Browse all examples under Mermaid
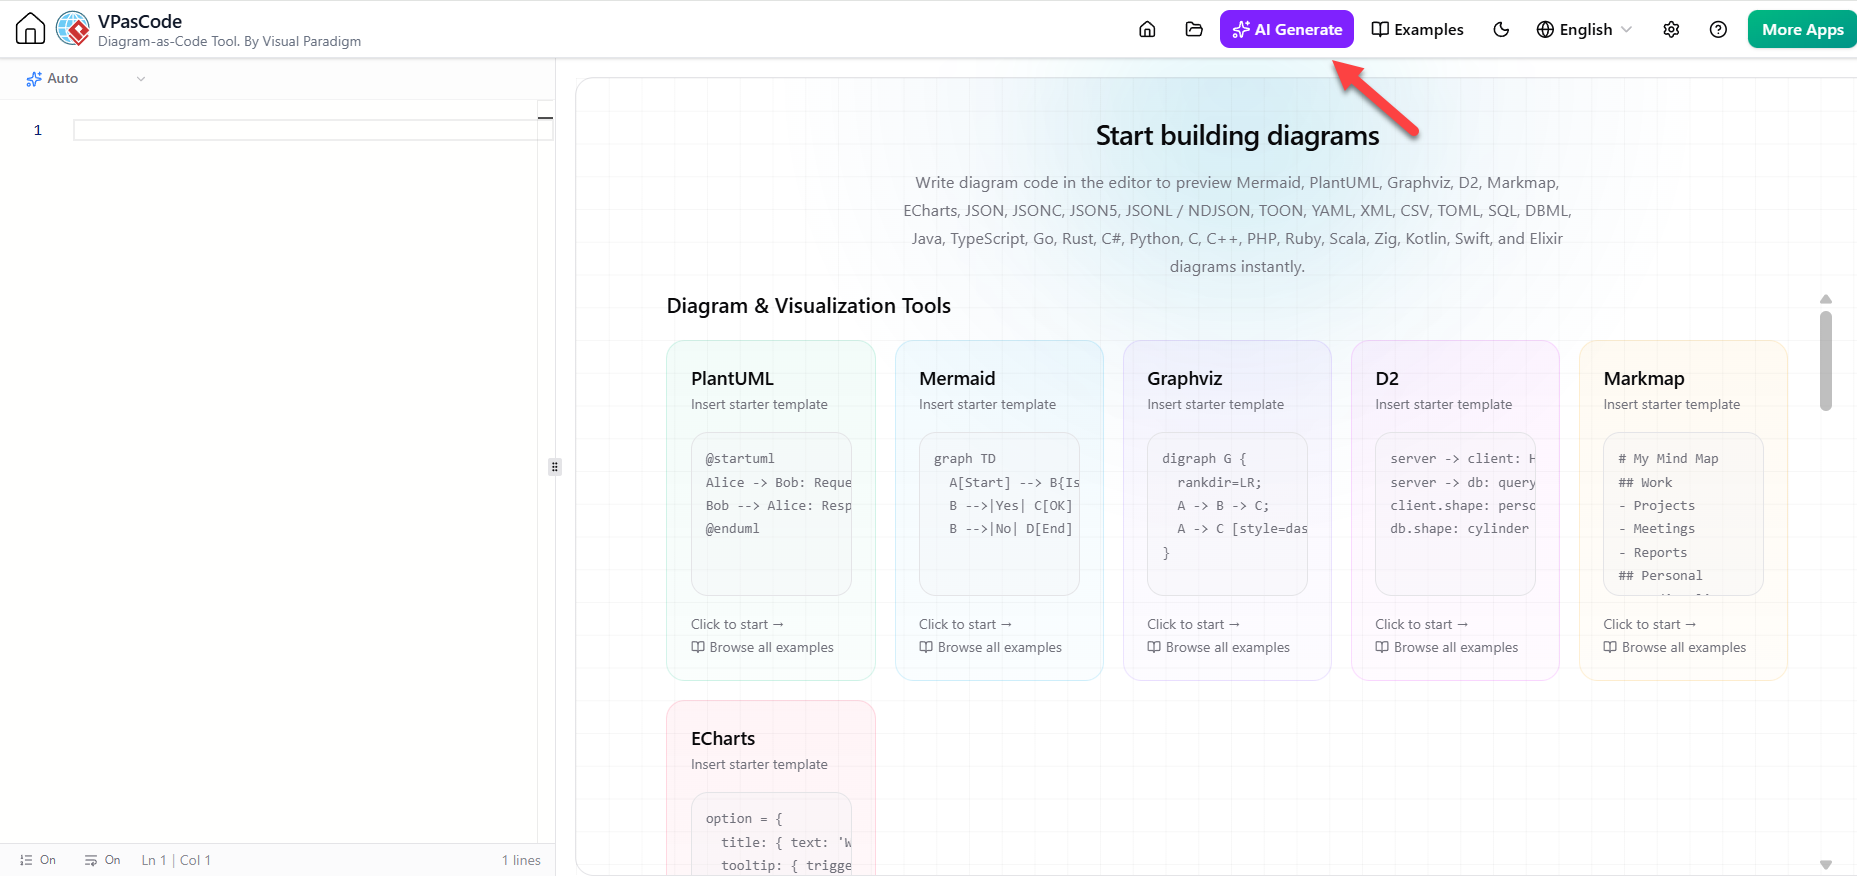 click(990, 647)
